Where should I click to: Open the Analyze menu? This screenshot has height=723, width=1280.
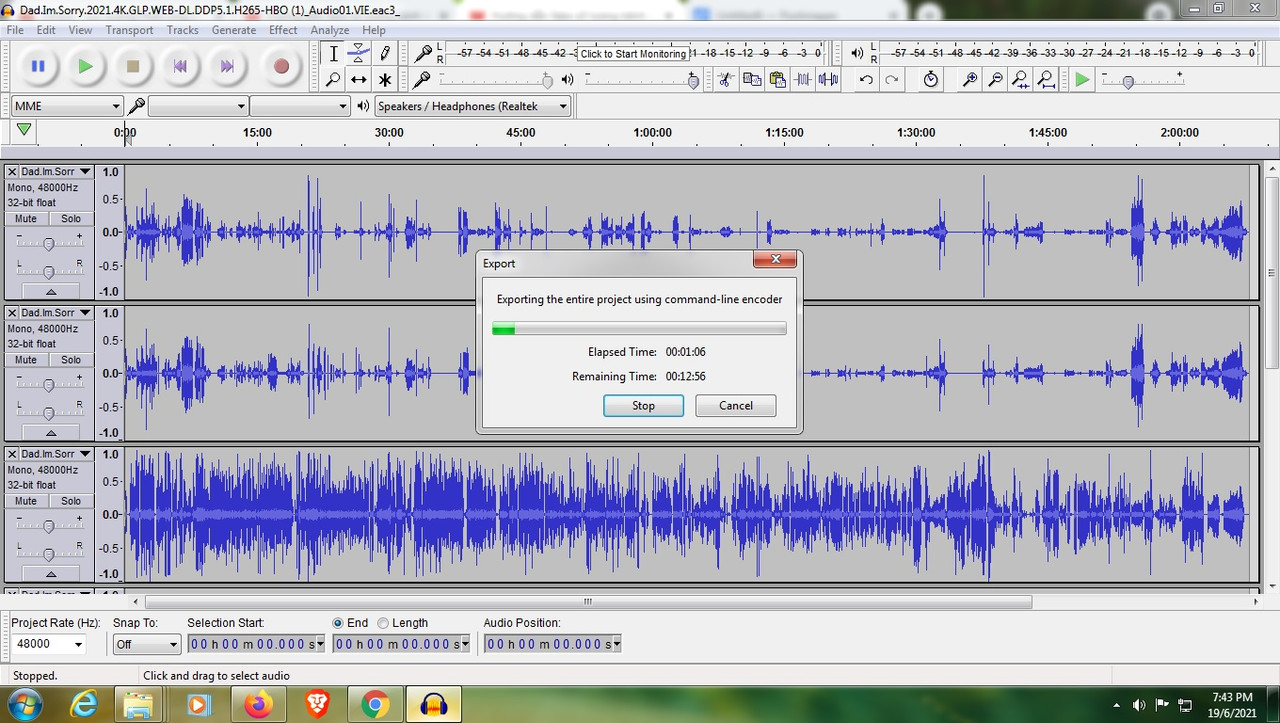(330, 30)
